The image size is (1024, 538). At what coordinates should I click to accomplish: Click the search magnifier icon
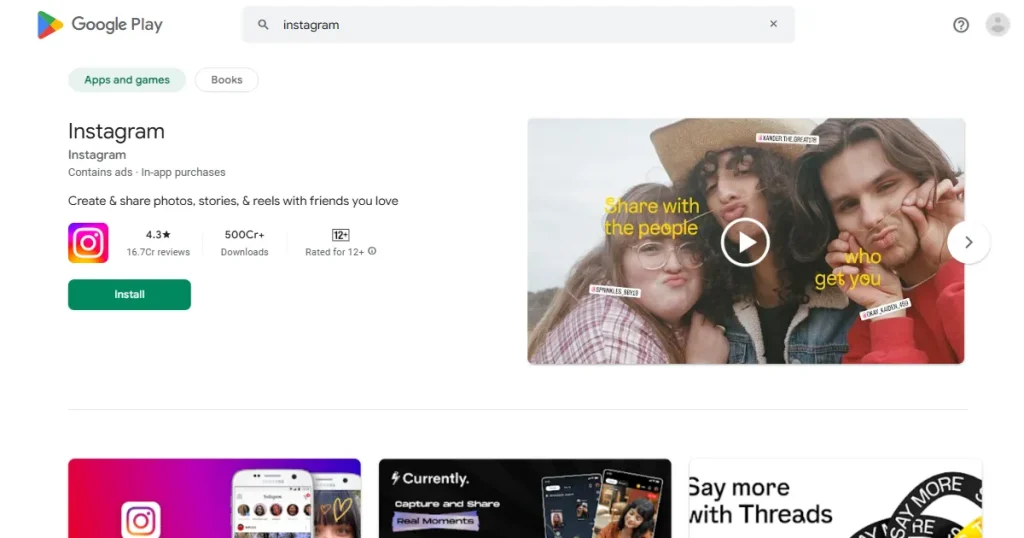[x=263, y=25]
